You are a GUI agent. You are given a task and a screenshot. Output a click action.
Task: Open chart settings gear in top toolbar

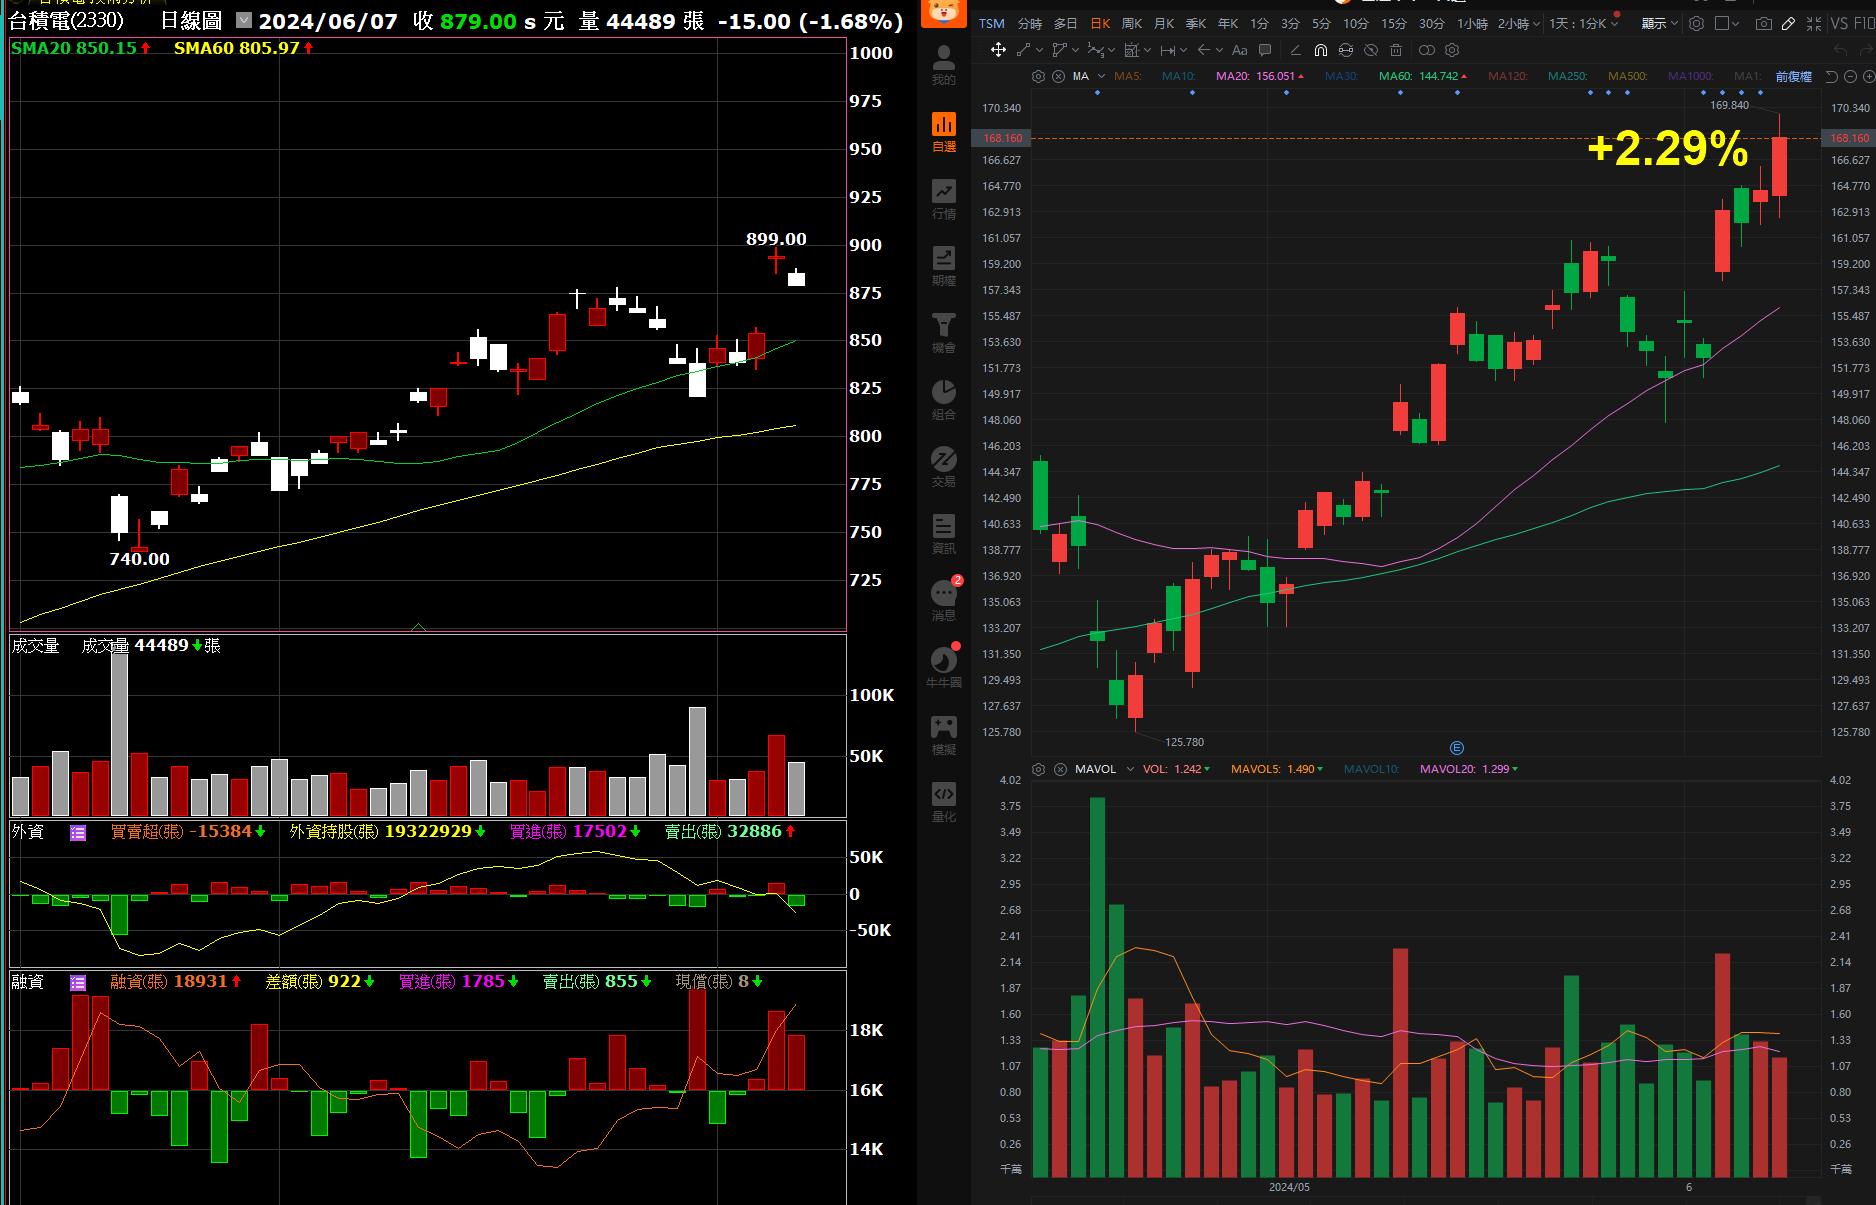coord(1697,23)
